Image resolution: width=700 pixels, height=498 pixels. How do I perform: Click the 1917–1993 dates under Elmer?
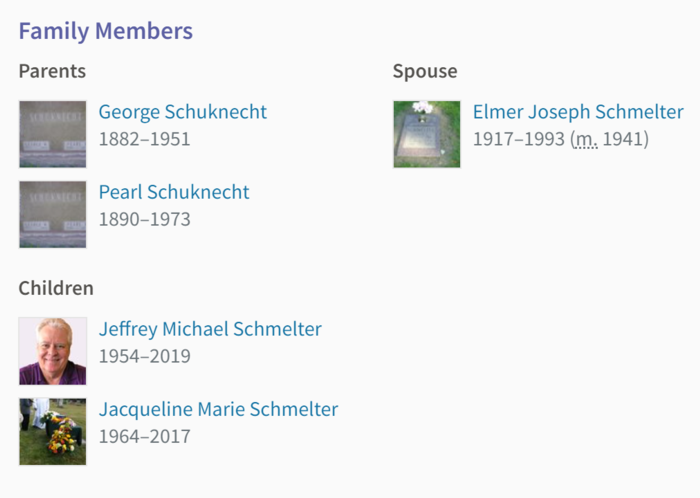click(x=519, y=139)
